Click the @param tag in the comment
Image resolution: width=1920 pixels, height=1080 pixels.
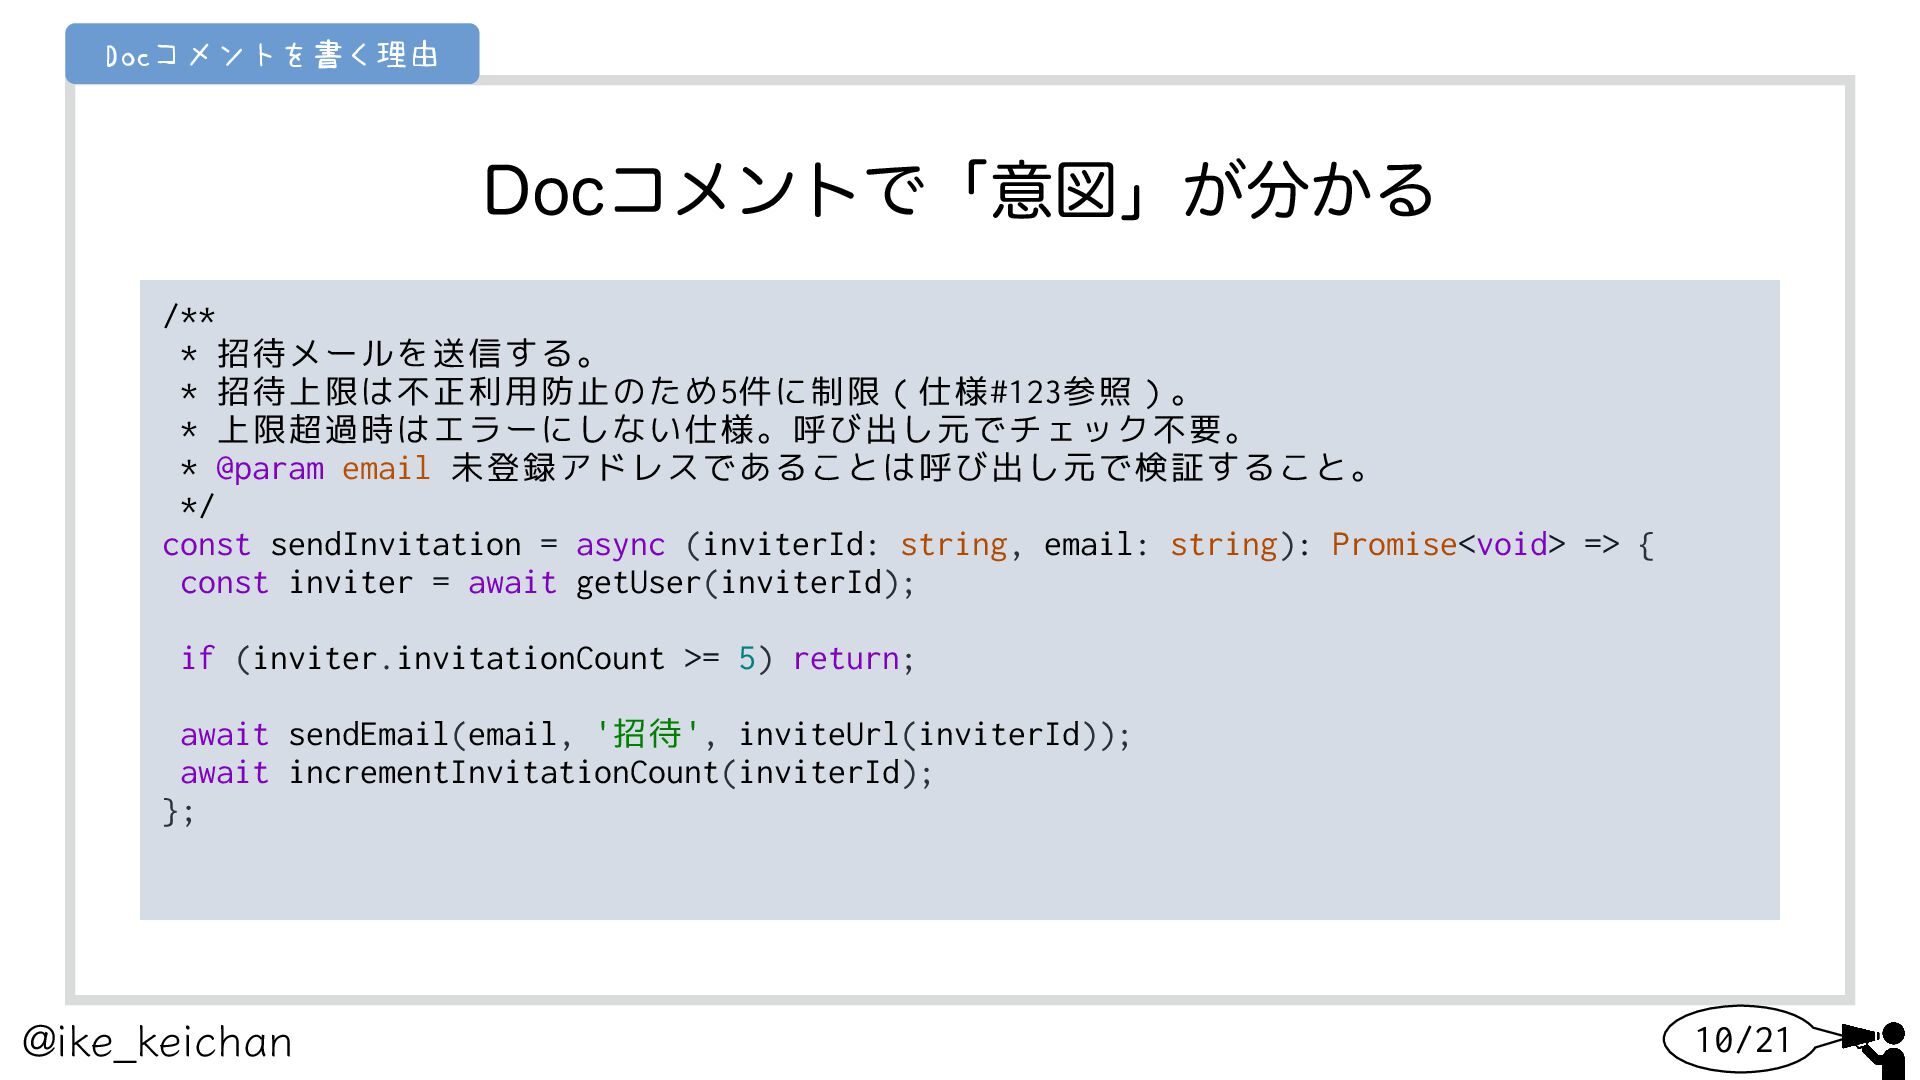click(x=270, y=468)
